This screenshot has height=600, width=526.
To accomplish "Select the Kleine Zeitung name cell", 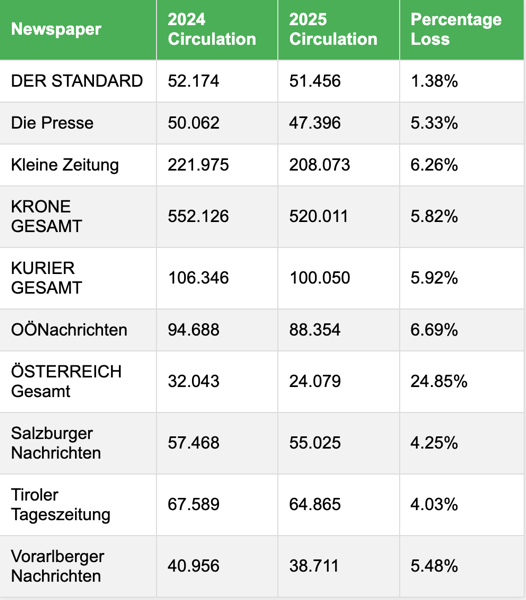I will click(78, 165).
